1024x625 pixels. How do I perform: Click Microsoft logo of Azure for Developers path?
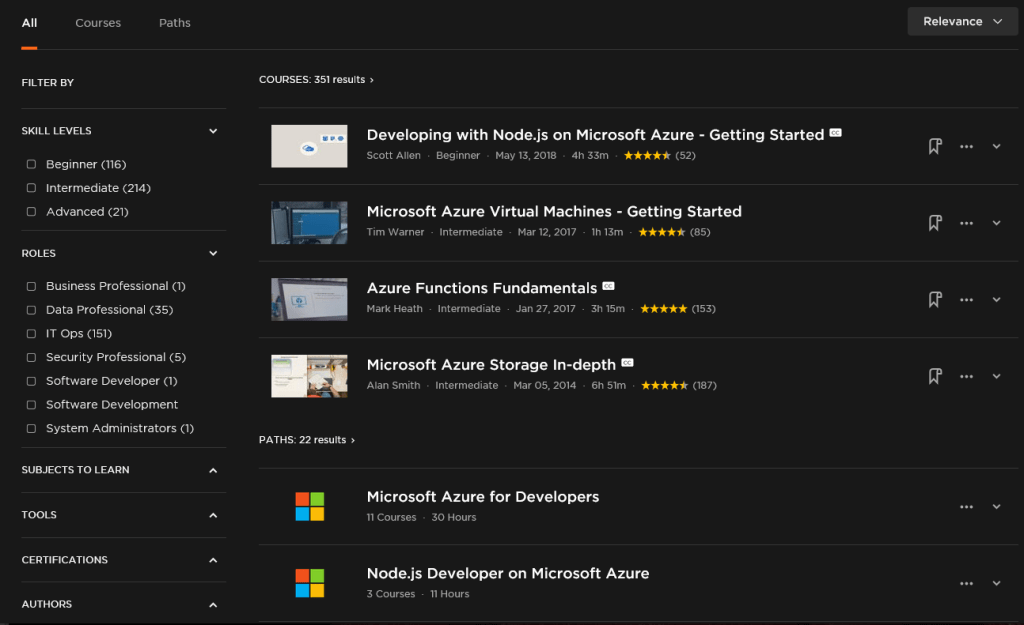(x=310, y=506)
